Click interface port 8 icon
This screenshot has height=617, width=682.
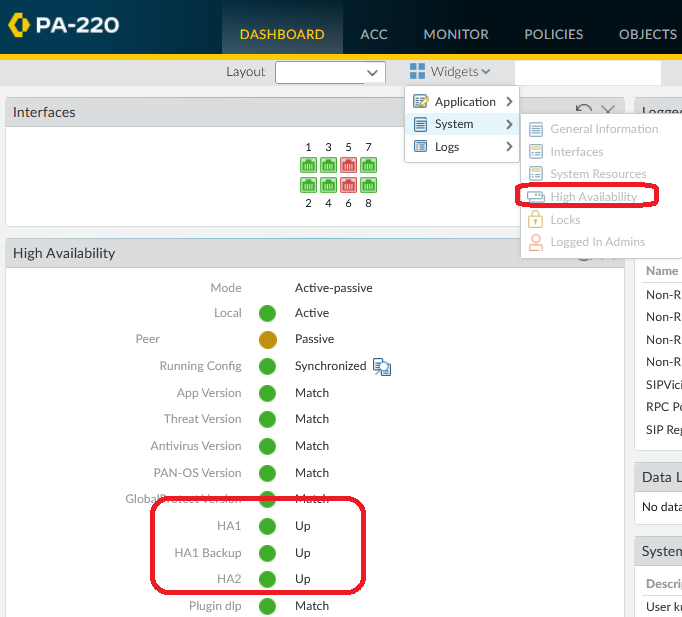click(x=368, y=185)
